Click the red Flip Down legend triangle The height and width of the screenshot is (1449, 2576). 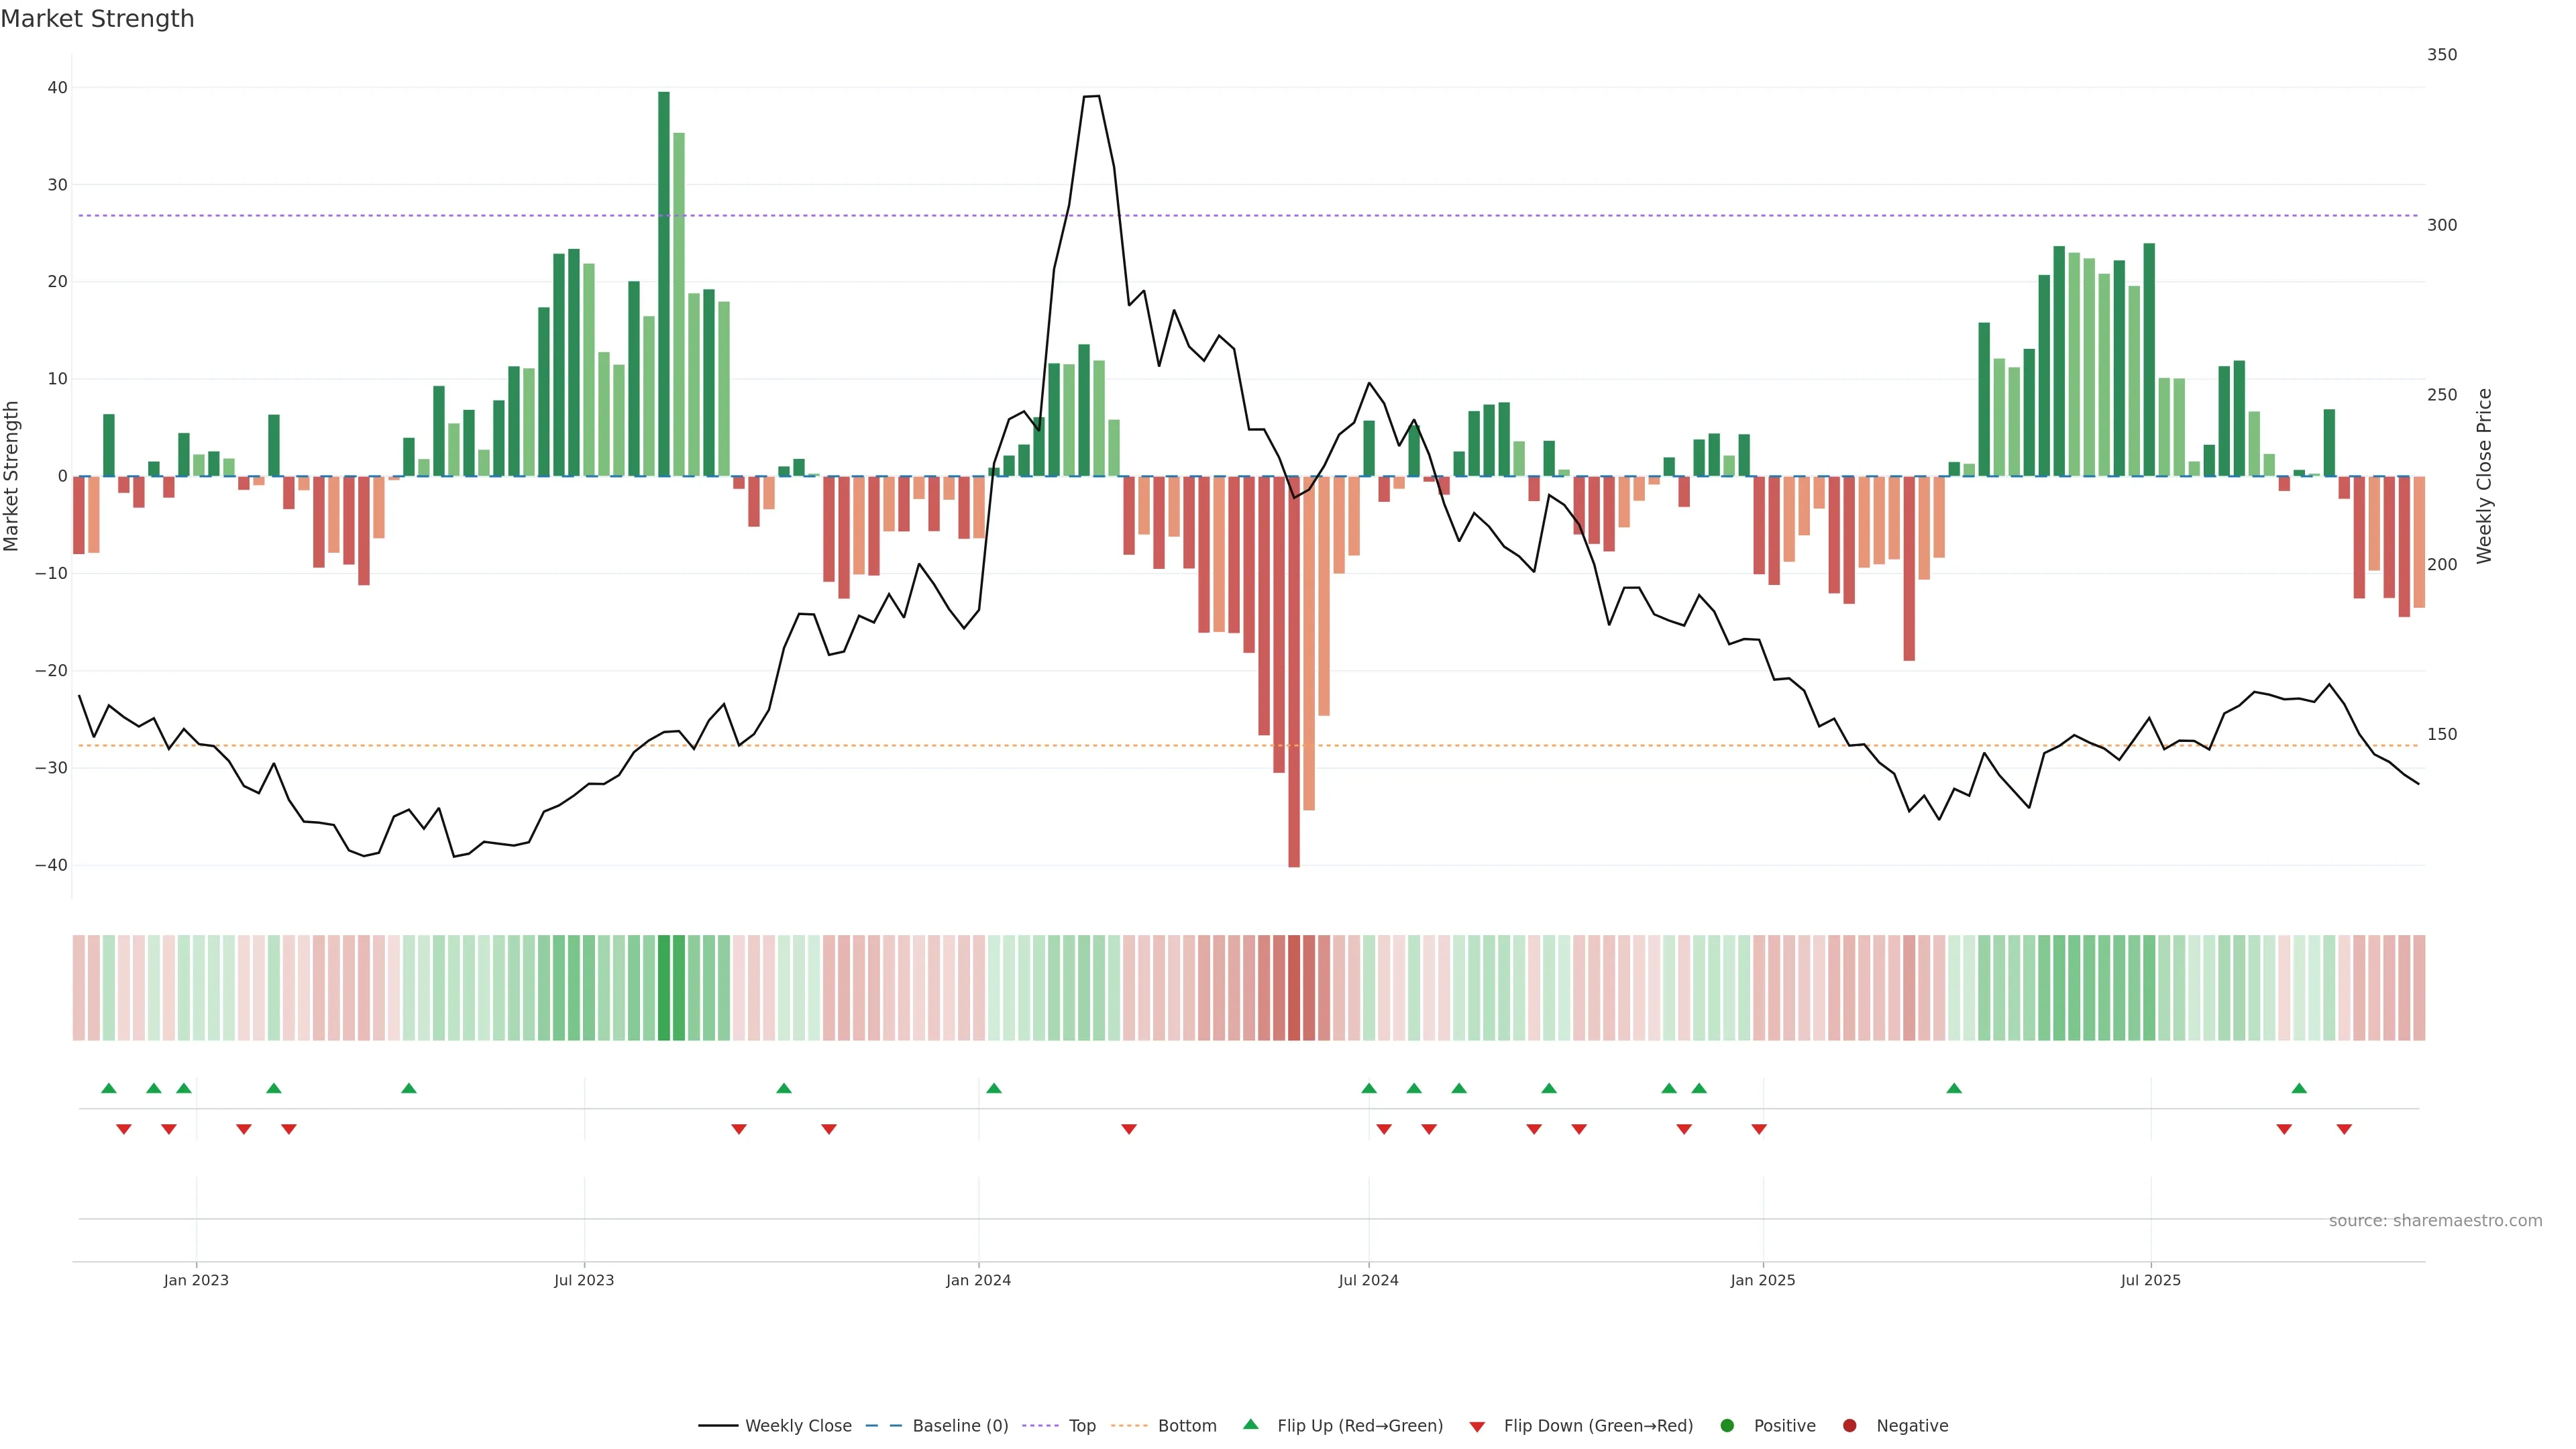pos(1477,1427)
